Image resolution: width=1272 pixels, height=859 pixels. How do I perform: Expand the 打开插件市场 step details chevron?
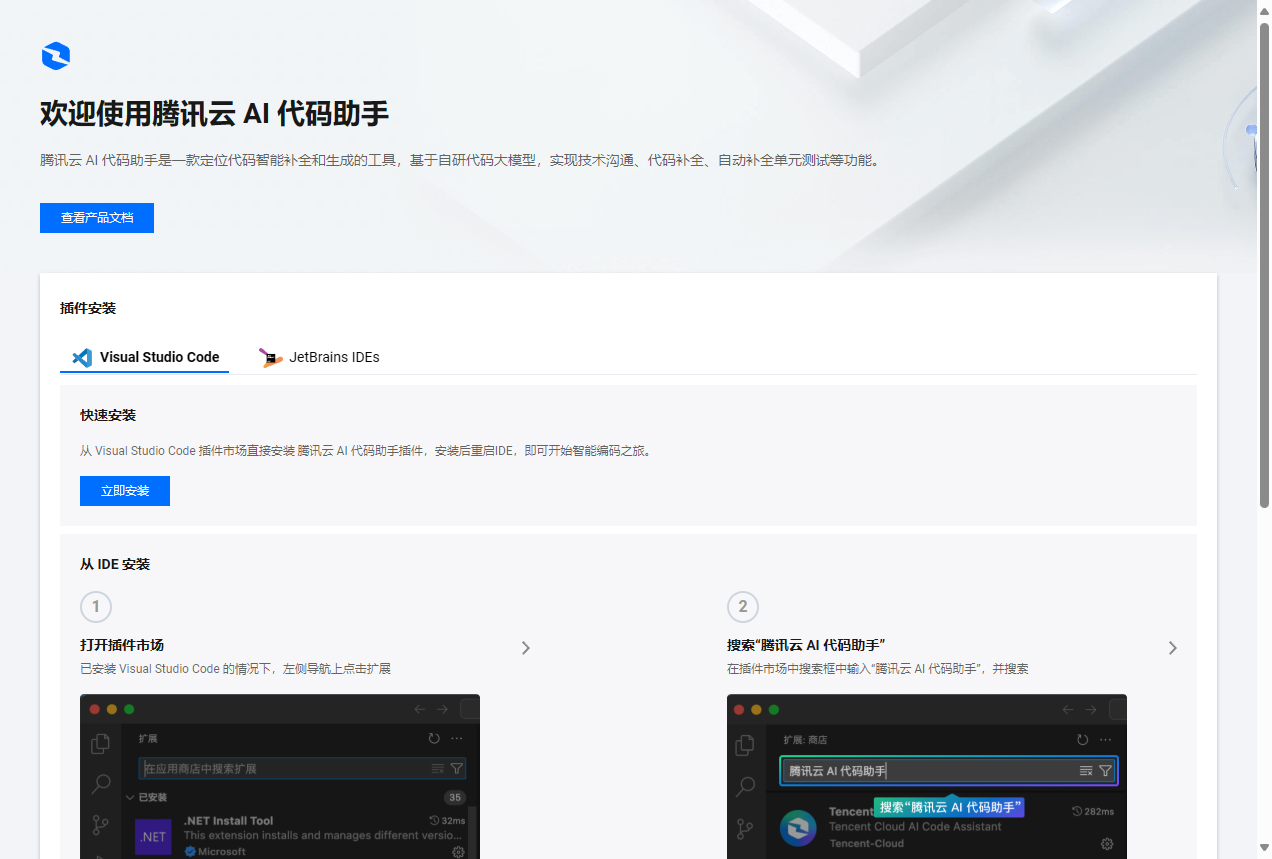coord(526,648)
